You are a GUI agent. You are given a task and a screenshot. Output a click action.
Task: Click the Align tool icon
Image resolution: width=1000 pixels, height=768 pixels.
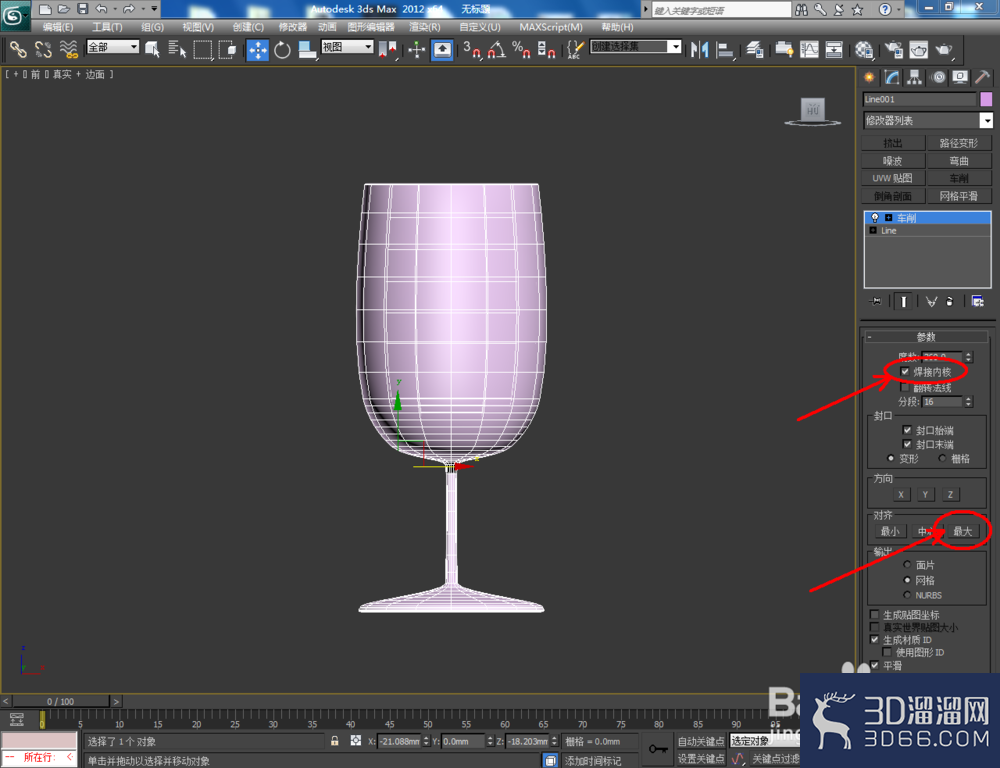pos(725,50)
